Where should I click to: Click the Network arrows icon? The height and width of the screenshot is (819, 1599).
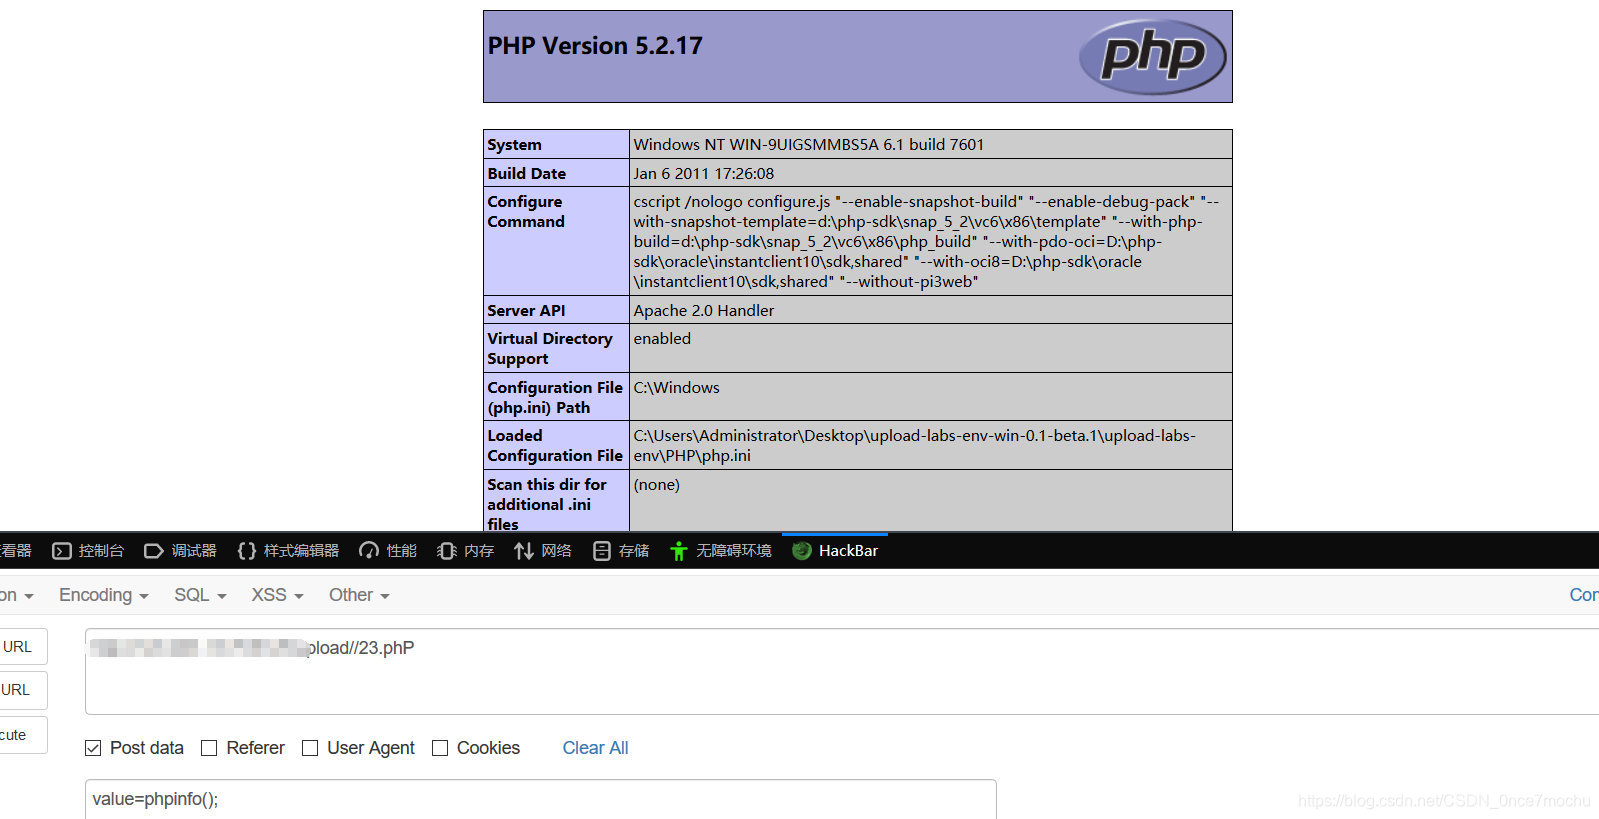pyautogui.click(x=524, y=551)
